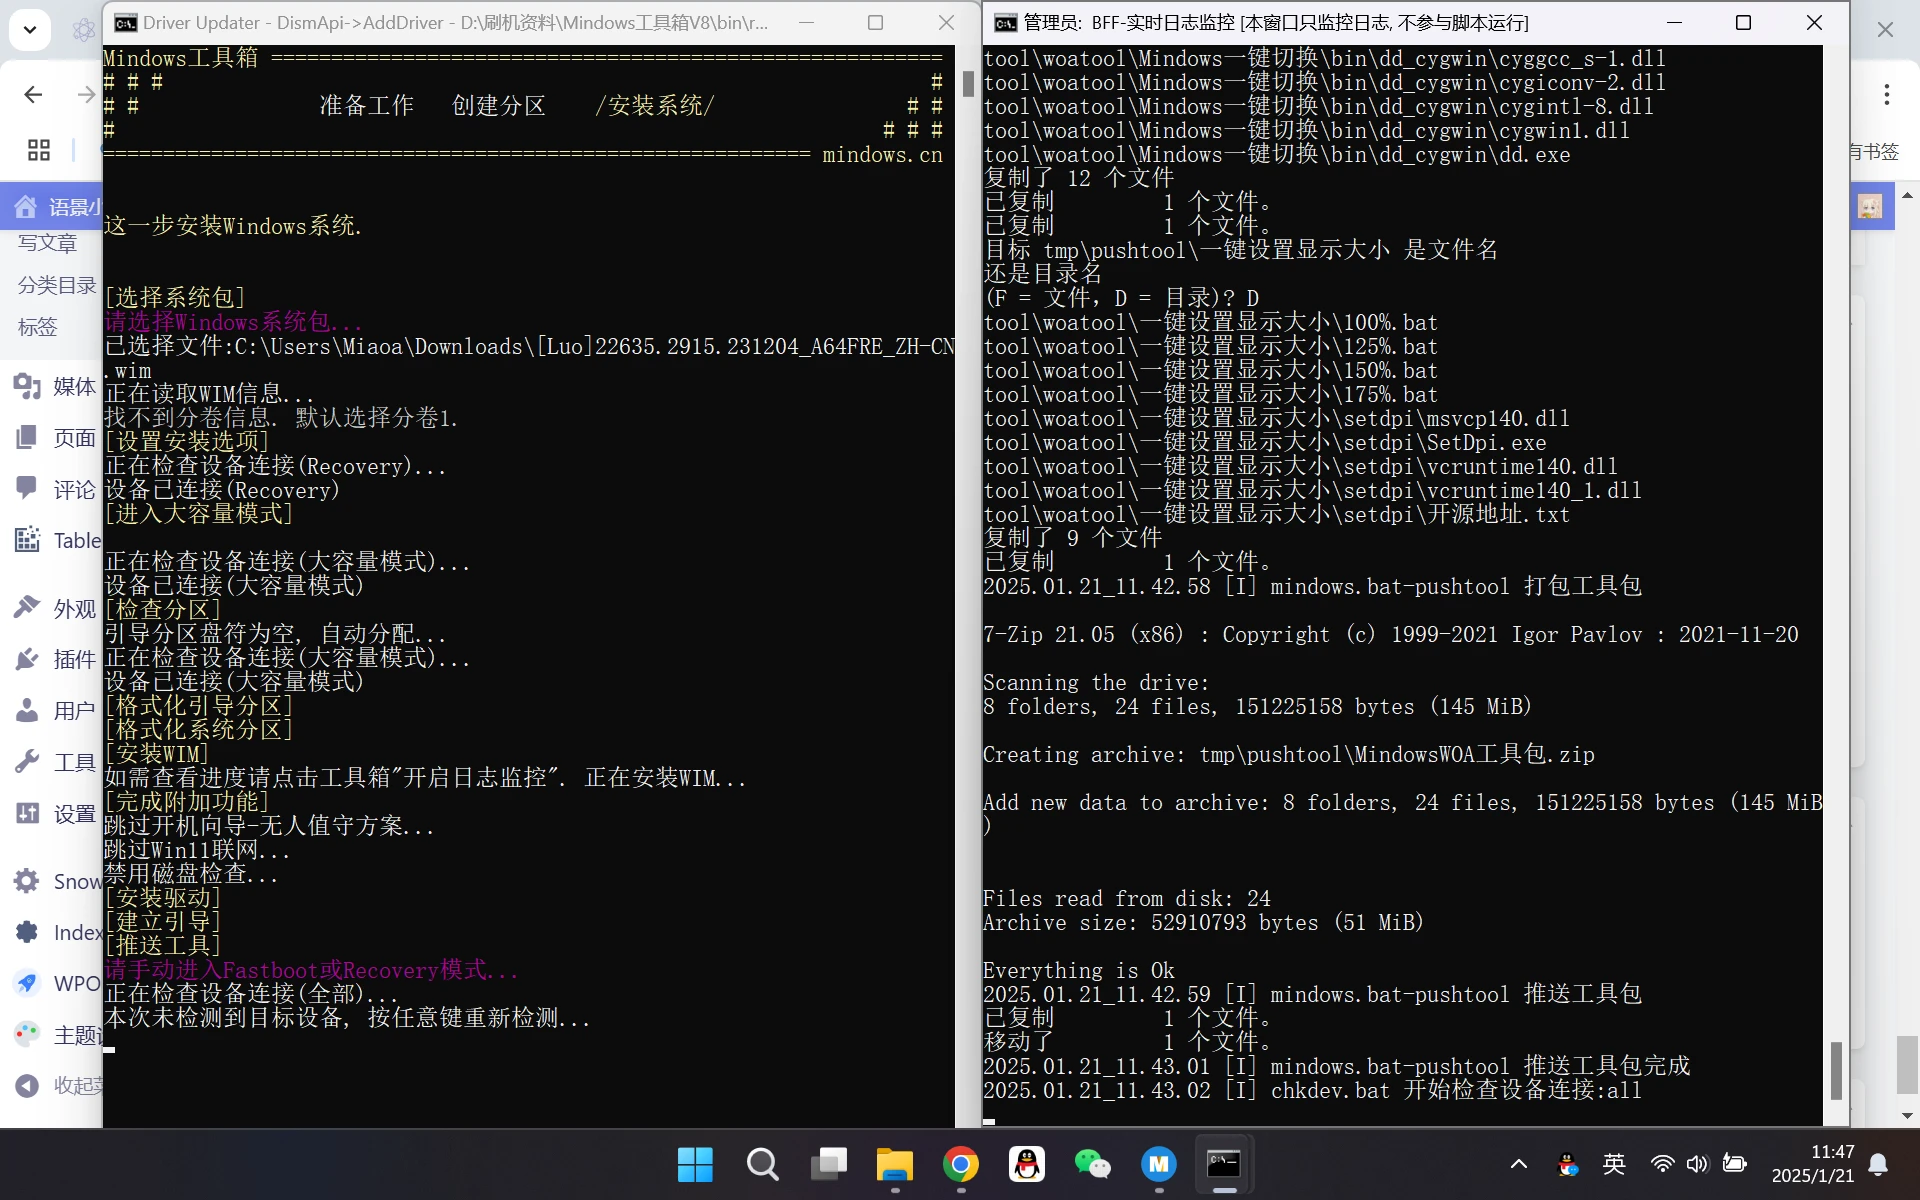Click the 写文章 (Write Post) link
1920x1200 pixels.
[46, 243]
